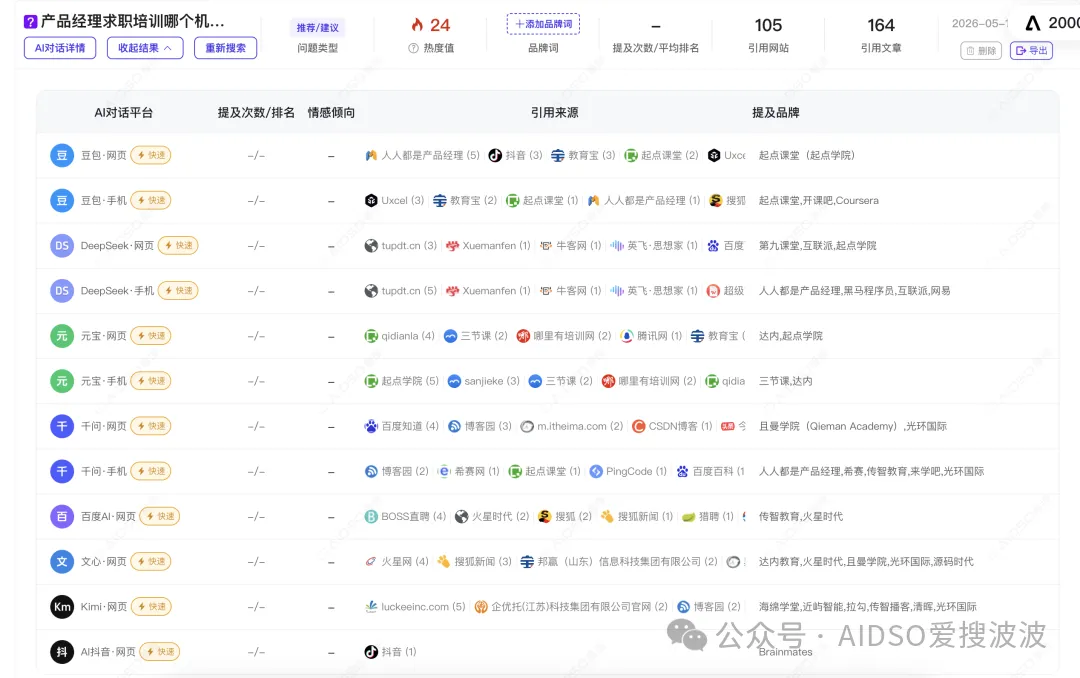Click 文心·网页 avatar icon
Screen dimensions: 1080x678
62,562
